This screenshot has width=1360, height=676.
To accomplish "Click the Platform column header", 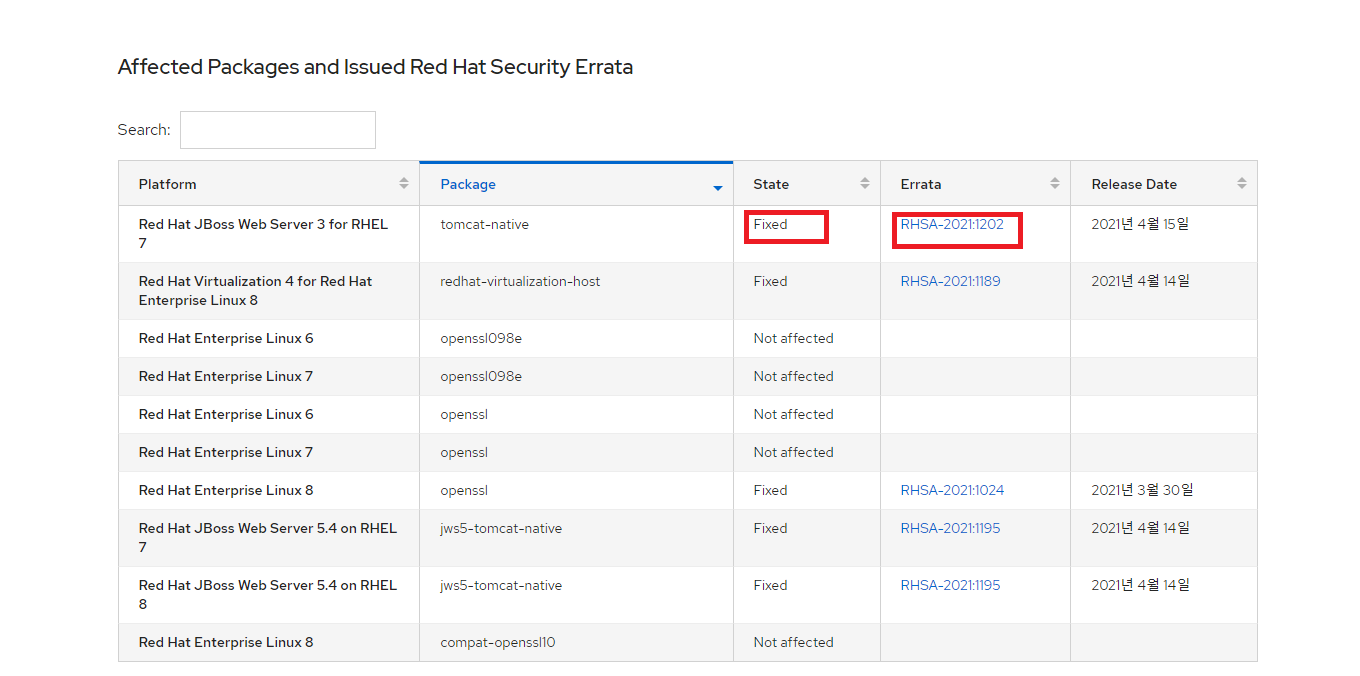I will pyautogui.click(x=269, y=184).
